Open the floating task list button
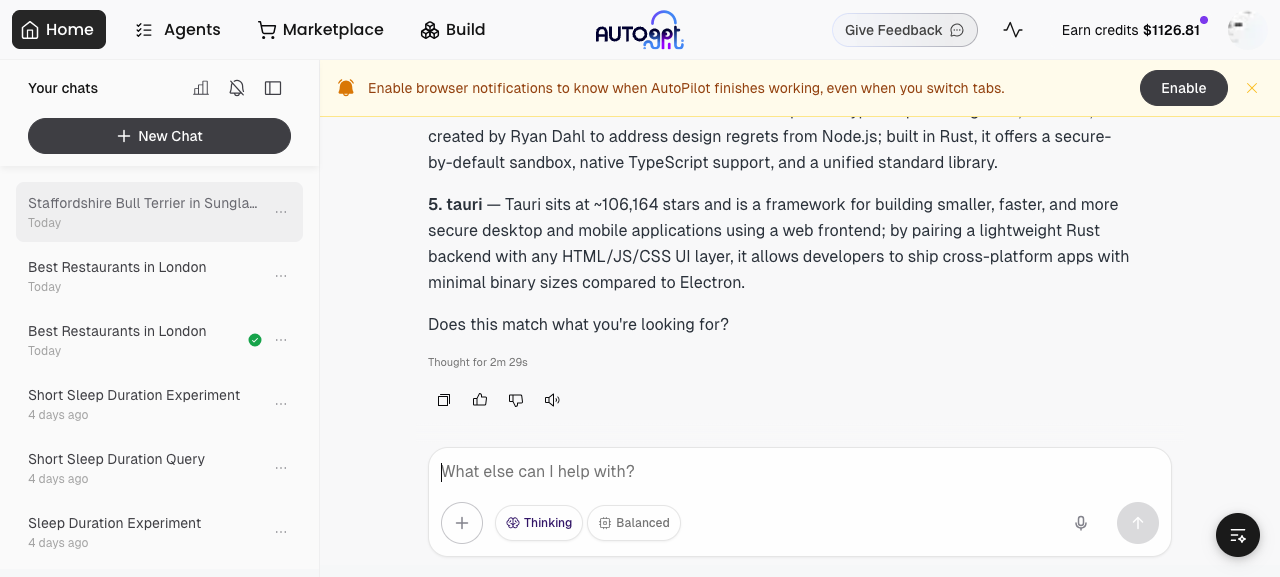1280x577 pixels. pos(1238,535)
